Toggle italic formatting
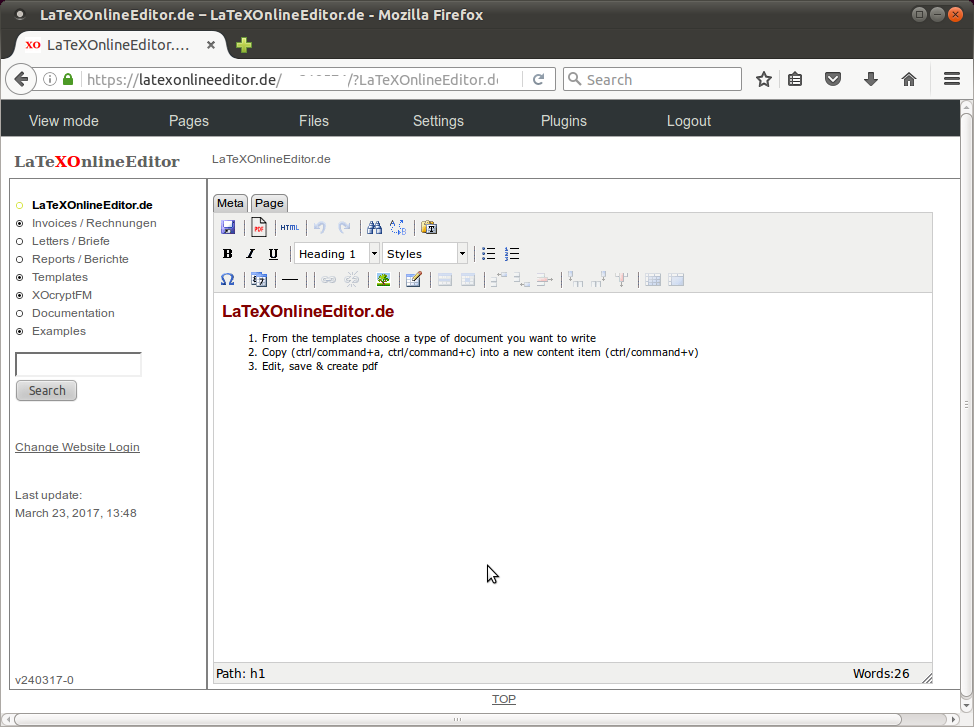974x727 pixels. coord(250,254)
